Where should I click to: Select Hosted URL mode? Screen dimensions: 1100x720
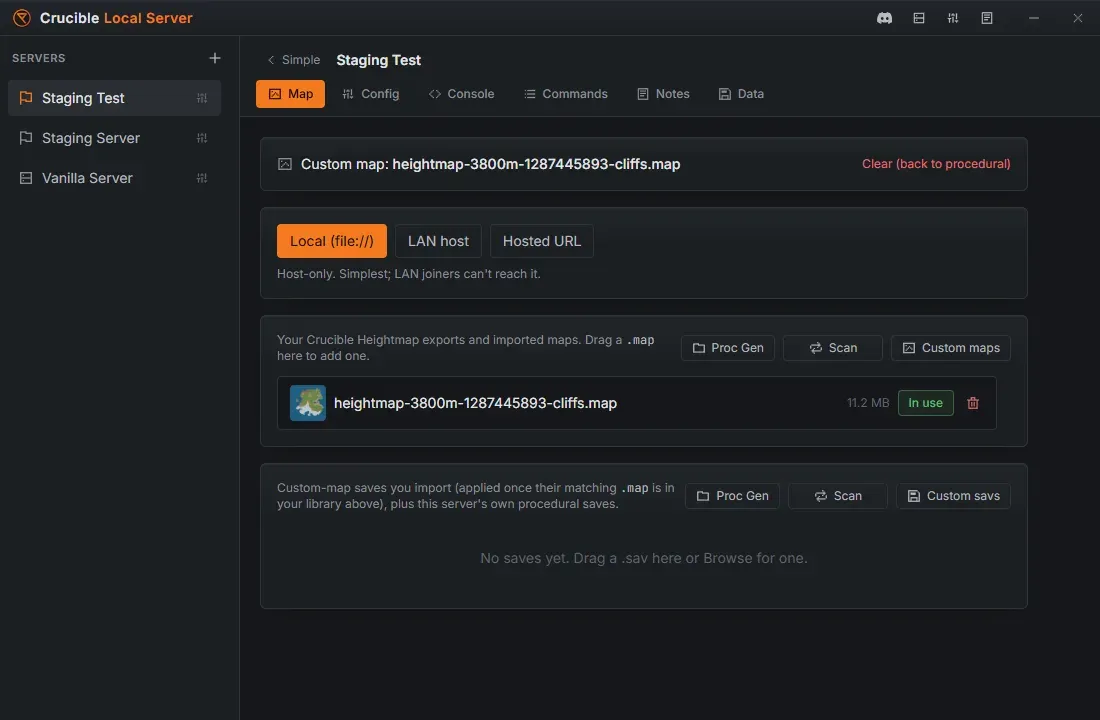(542, 241)
